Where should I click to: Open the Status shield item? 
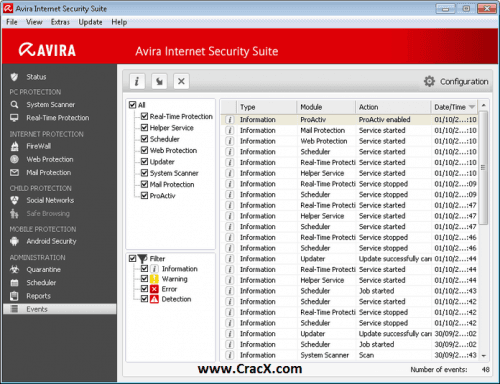coord(36,77)
